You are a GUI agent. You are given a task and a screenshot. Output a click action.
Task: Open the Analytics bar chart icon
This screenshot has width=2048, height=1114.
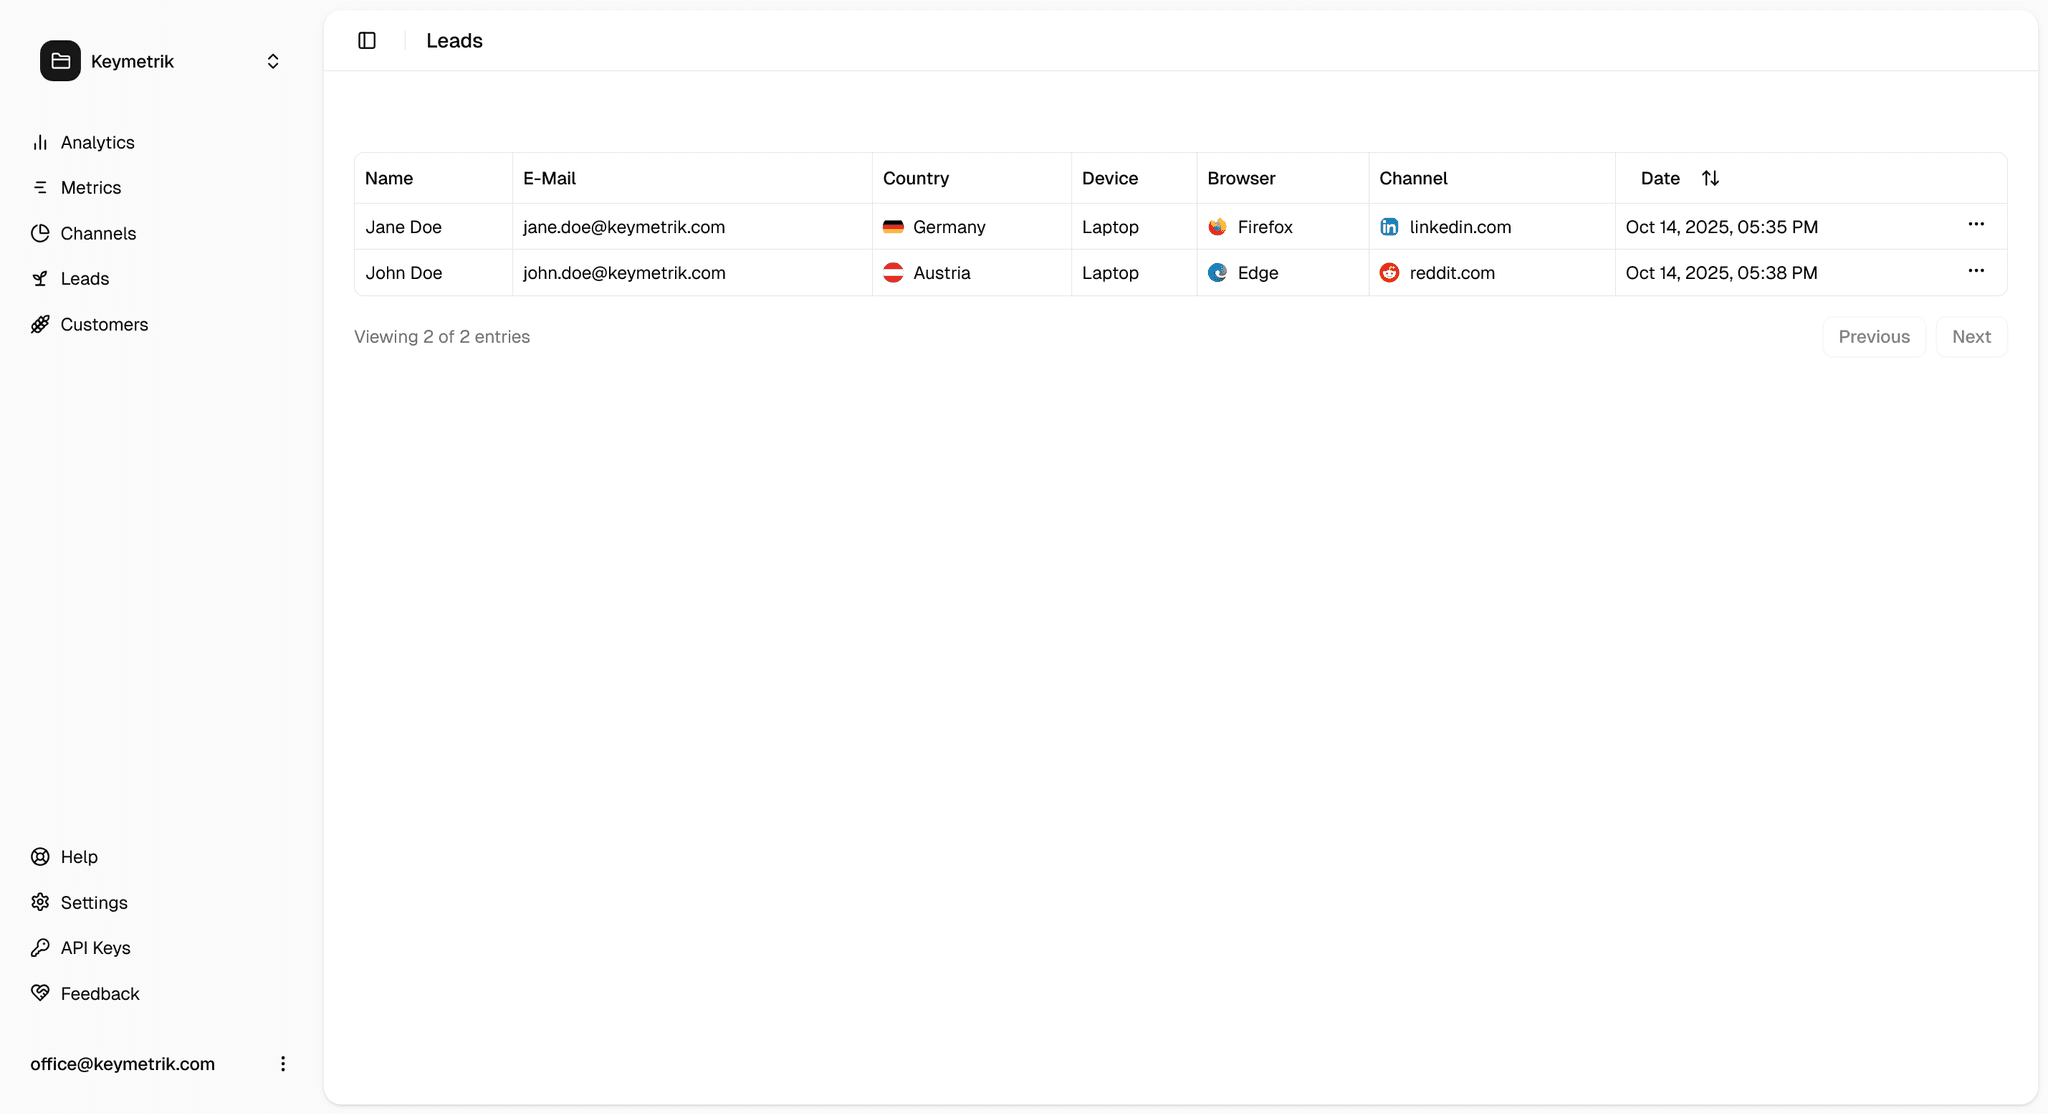click(40, 142)
